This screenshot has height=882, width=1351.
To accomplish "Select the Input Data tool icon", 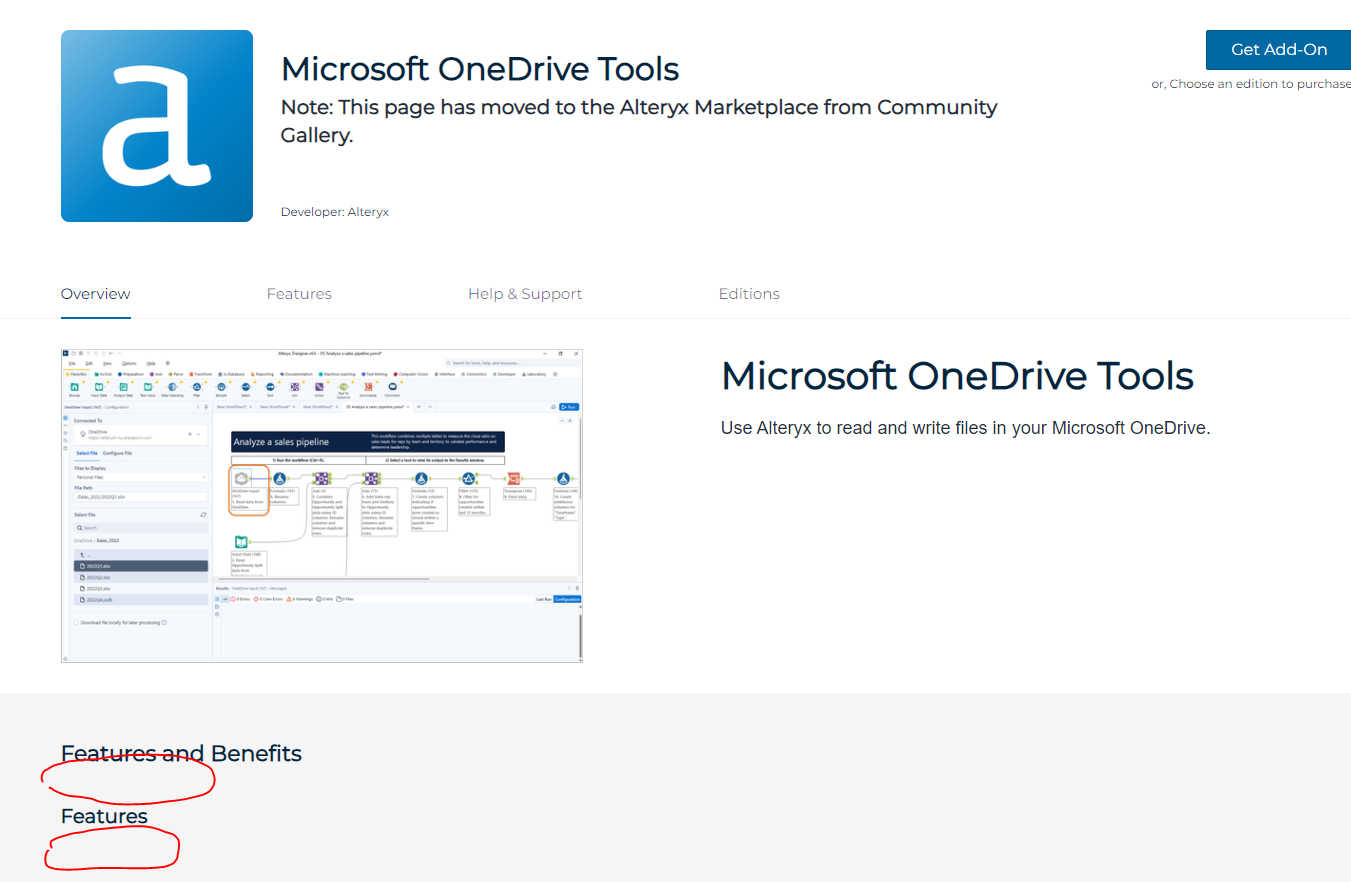I will pos(98,388).
